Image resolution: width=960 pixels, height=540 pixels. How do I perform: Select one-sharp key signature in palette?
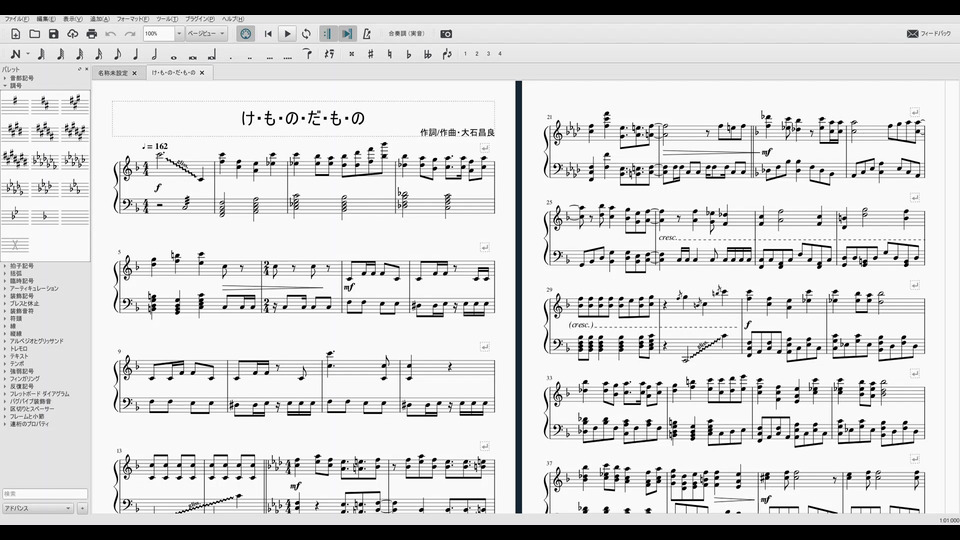(15, 103)
